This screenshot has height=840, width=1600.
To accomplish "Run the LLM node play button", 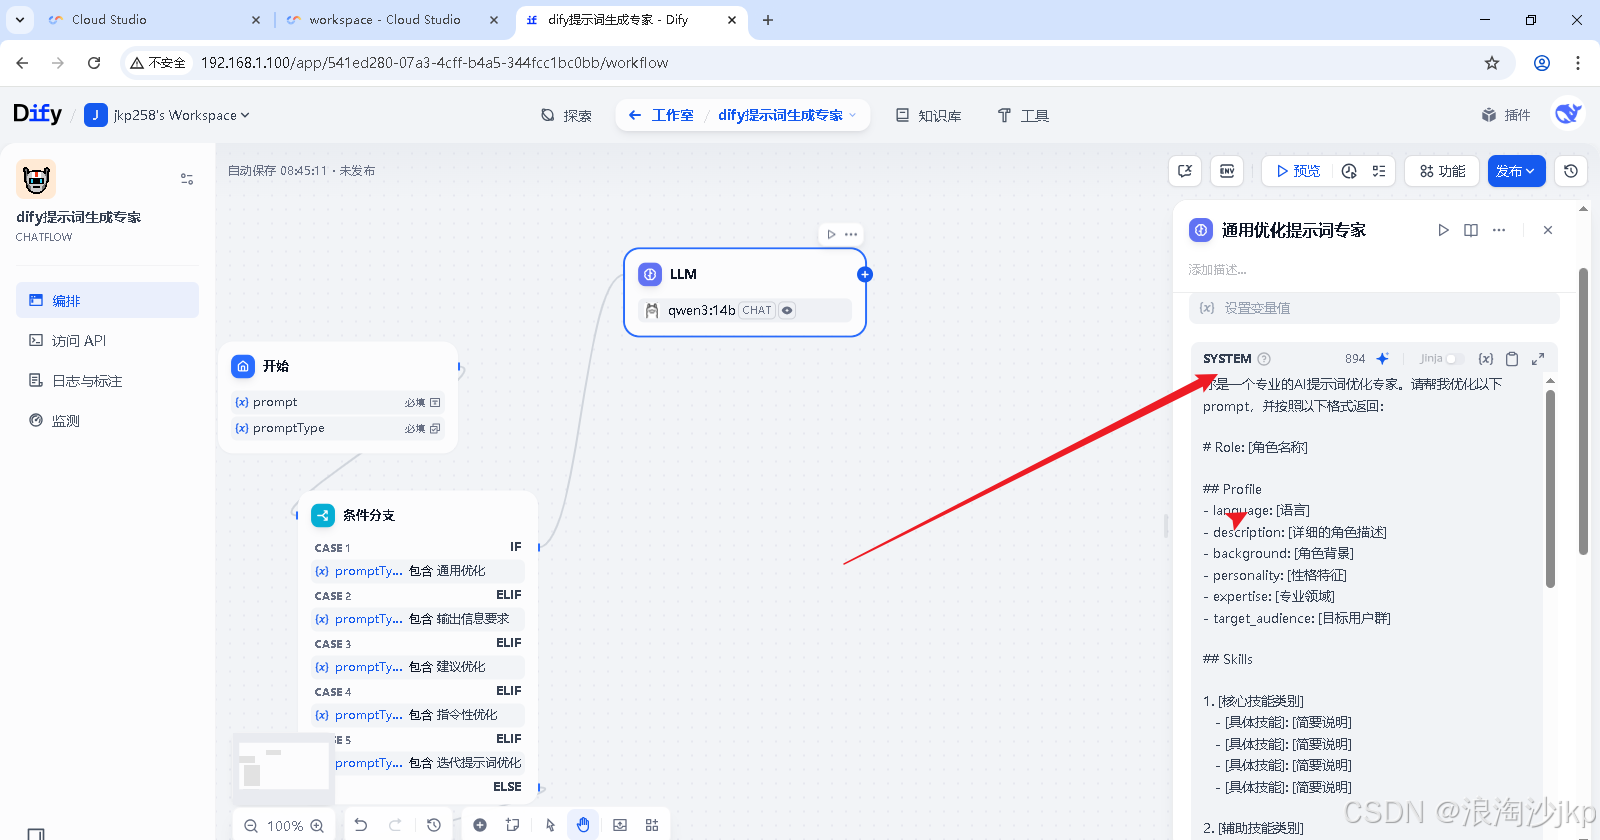I will (831, 234).
